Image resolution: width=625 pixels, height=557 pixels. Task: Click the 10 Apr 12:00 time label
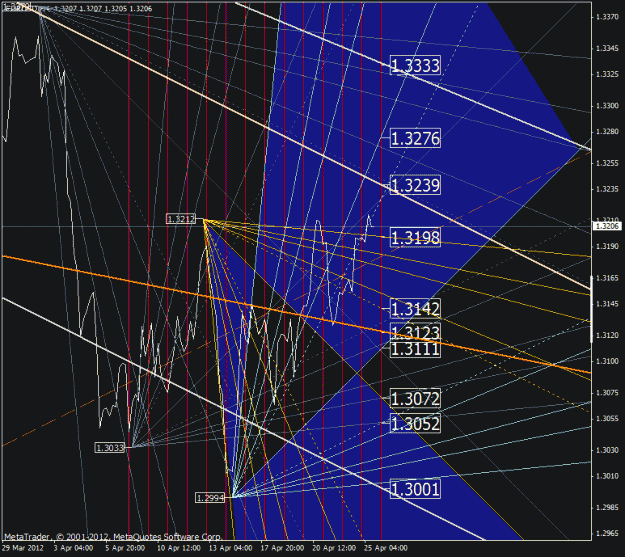click(x=178, y=548)
